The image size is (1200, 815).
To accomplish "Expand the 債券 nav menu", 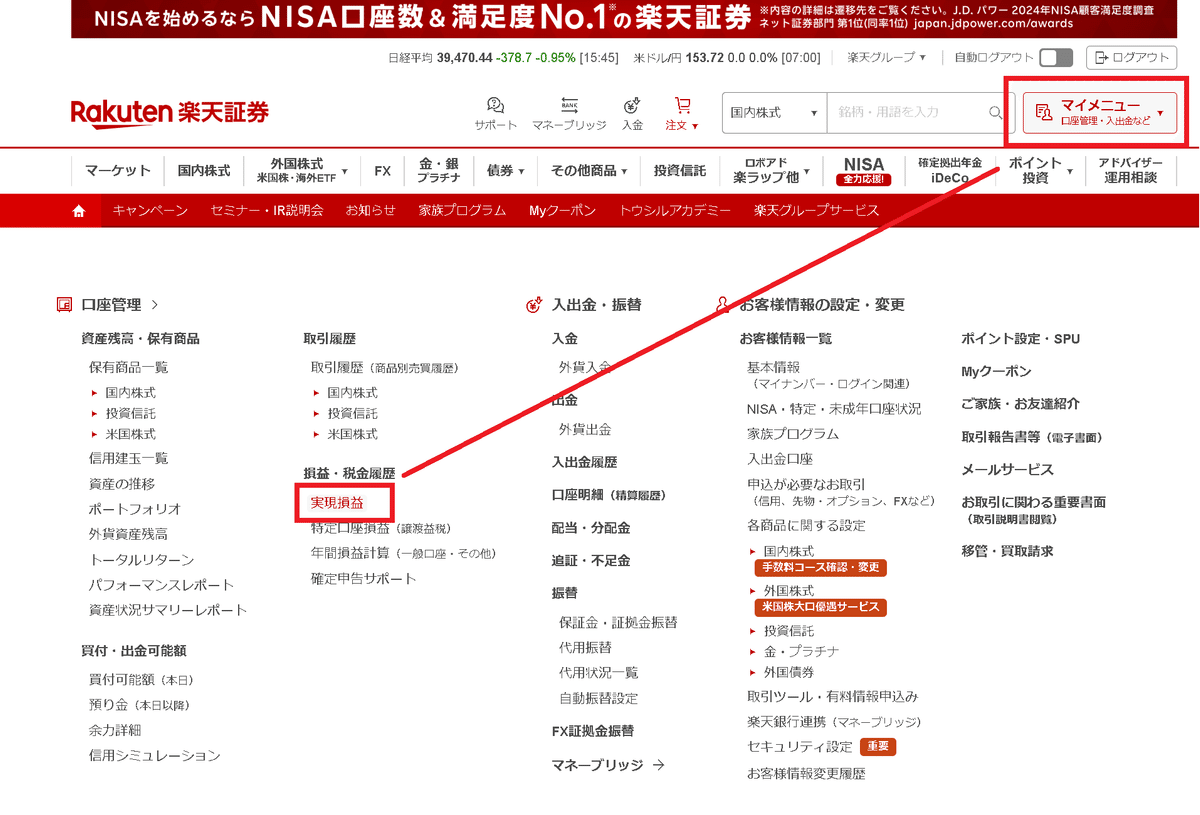I will [x=505, y=171].
